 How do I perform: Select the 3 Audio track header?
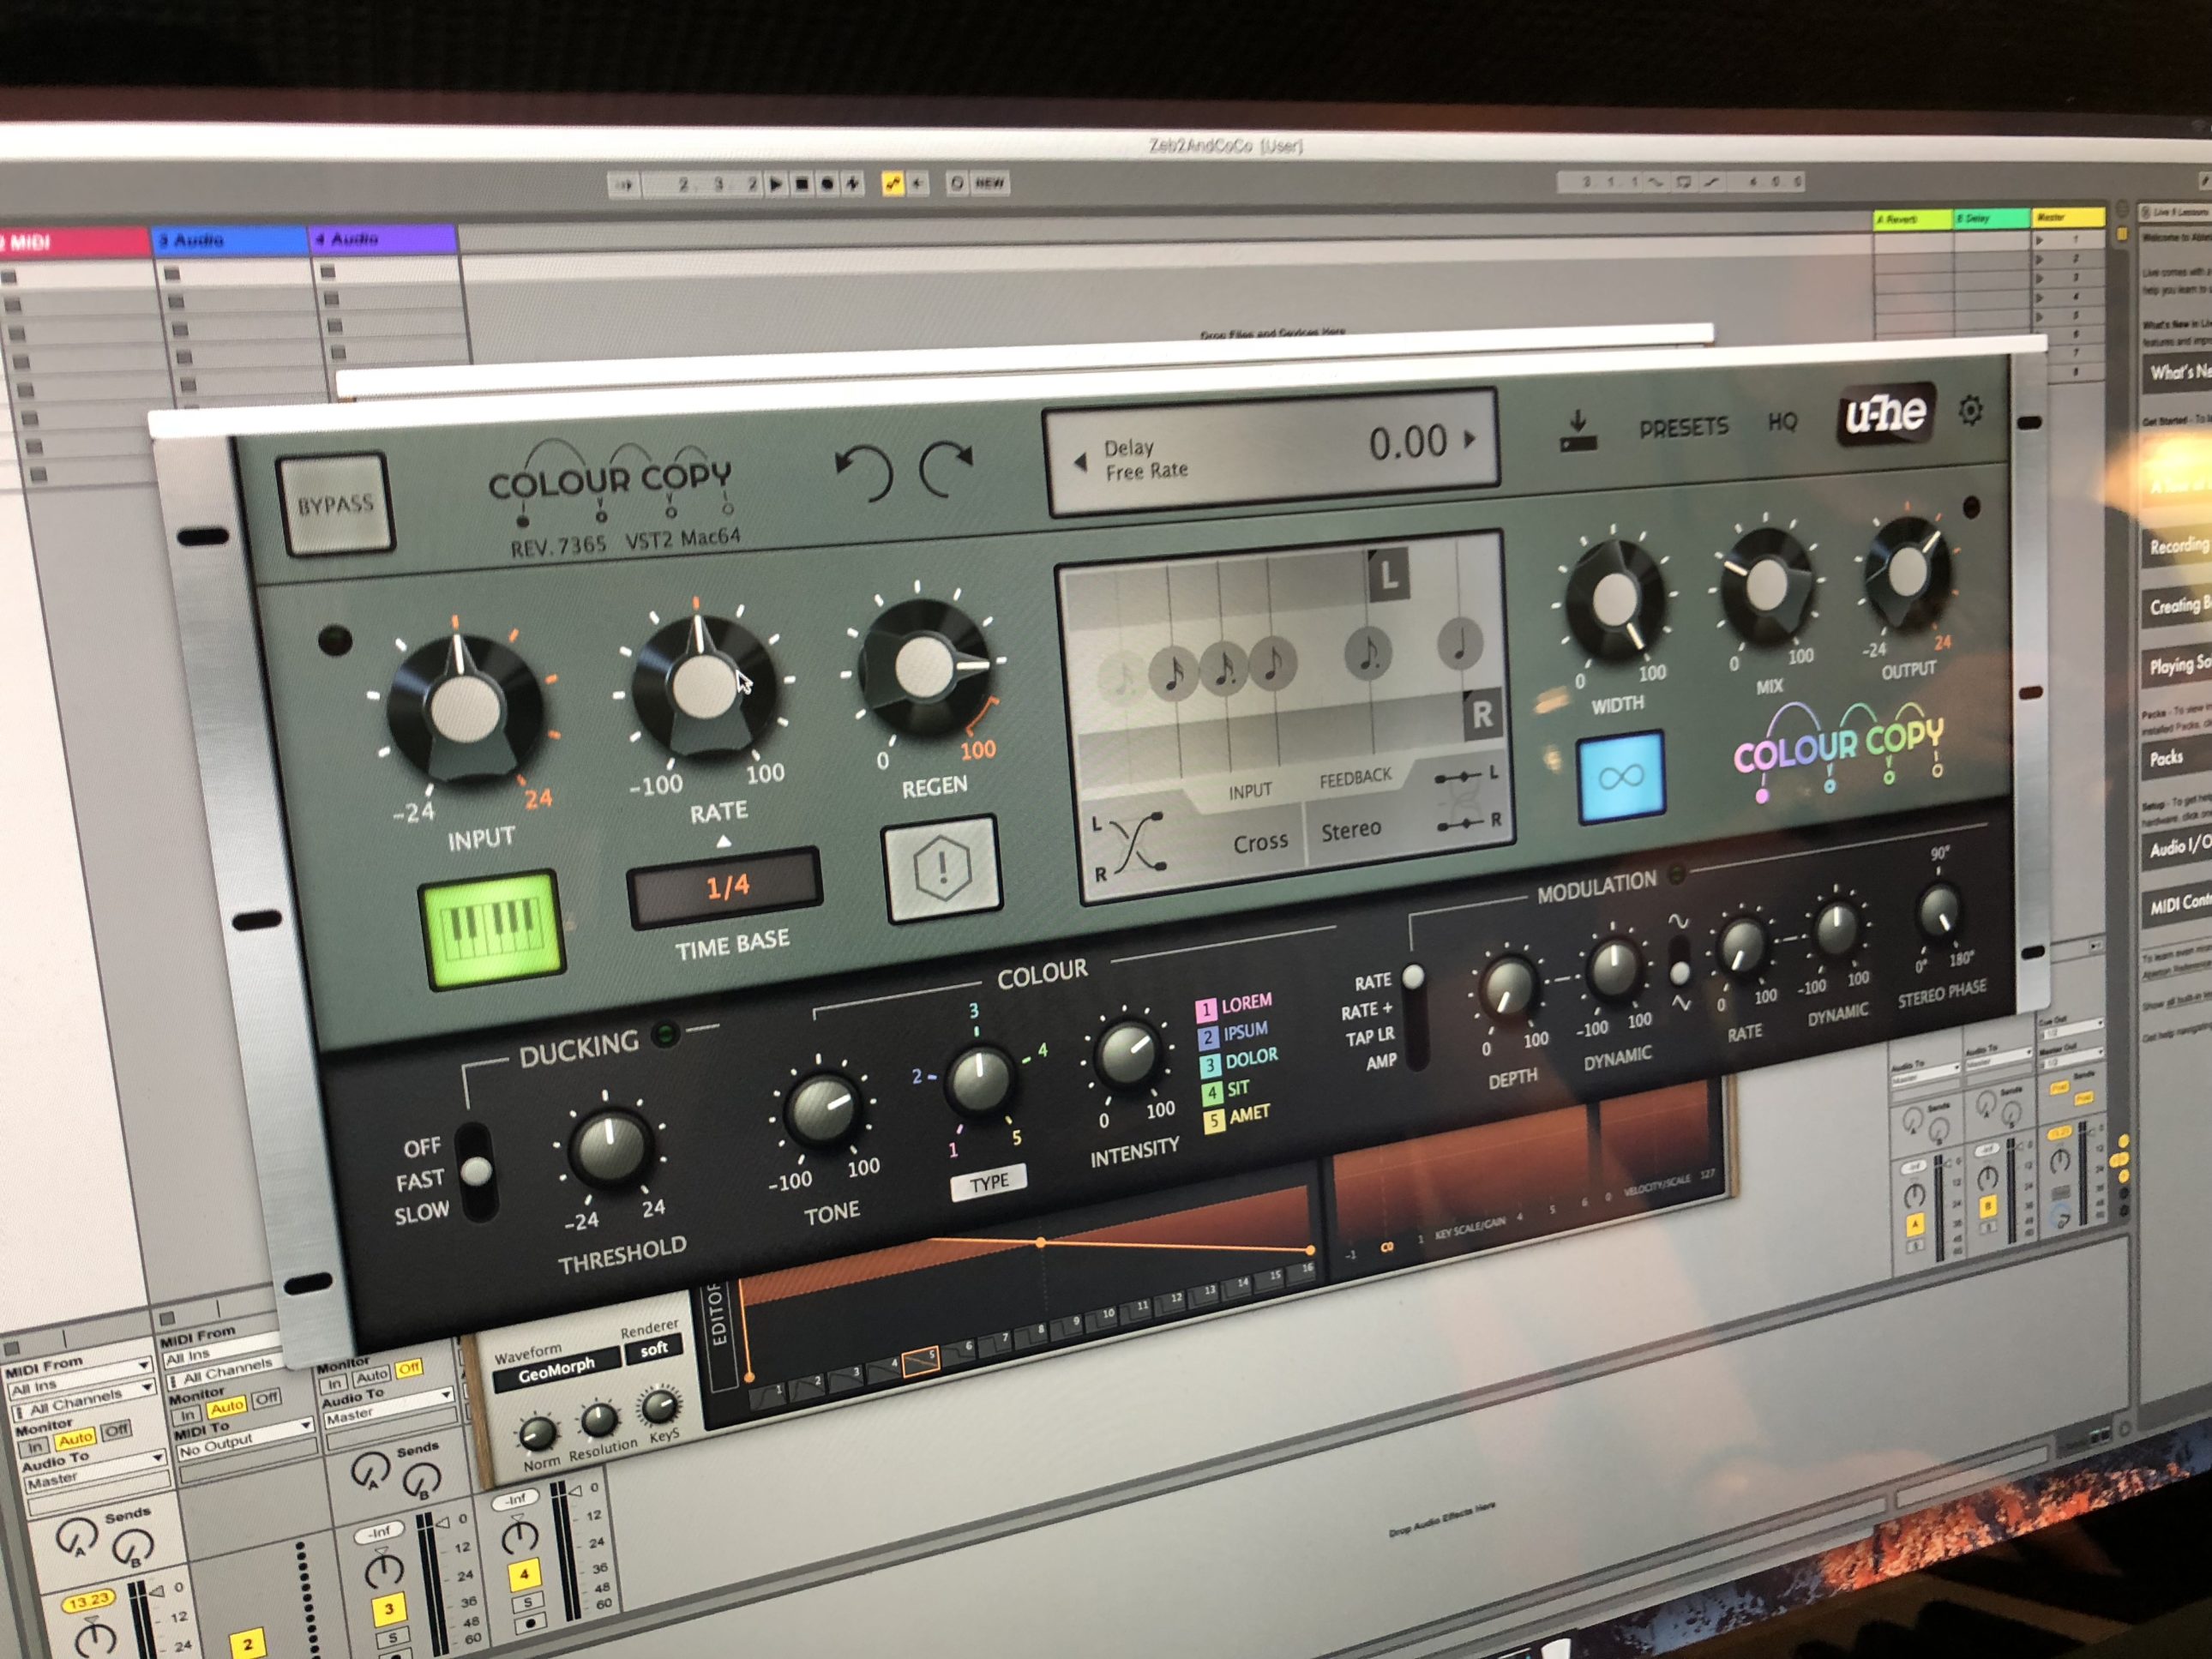(x=230, y=240)
